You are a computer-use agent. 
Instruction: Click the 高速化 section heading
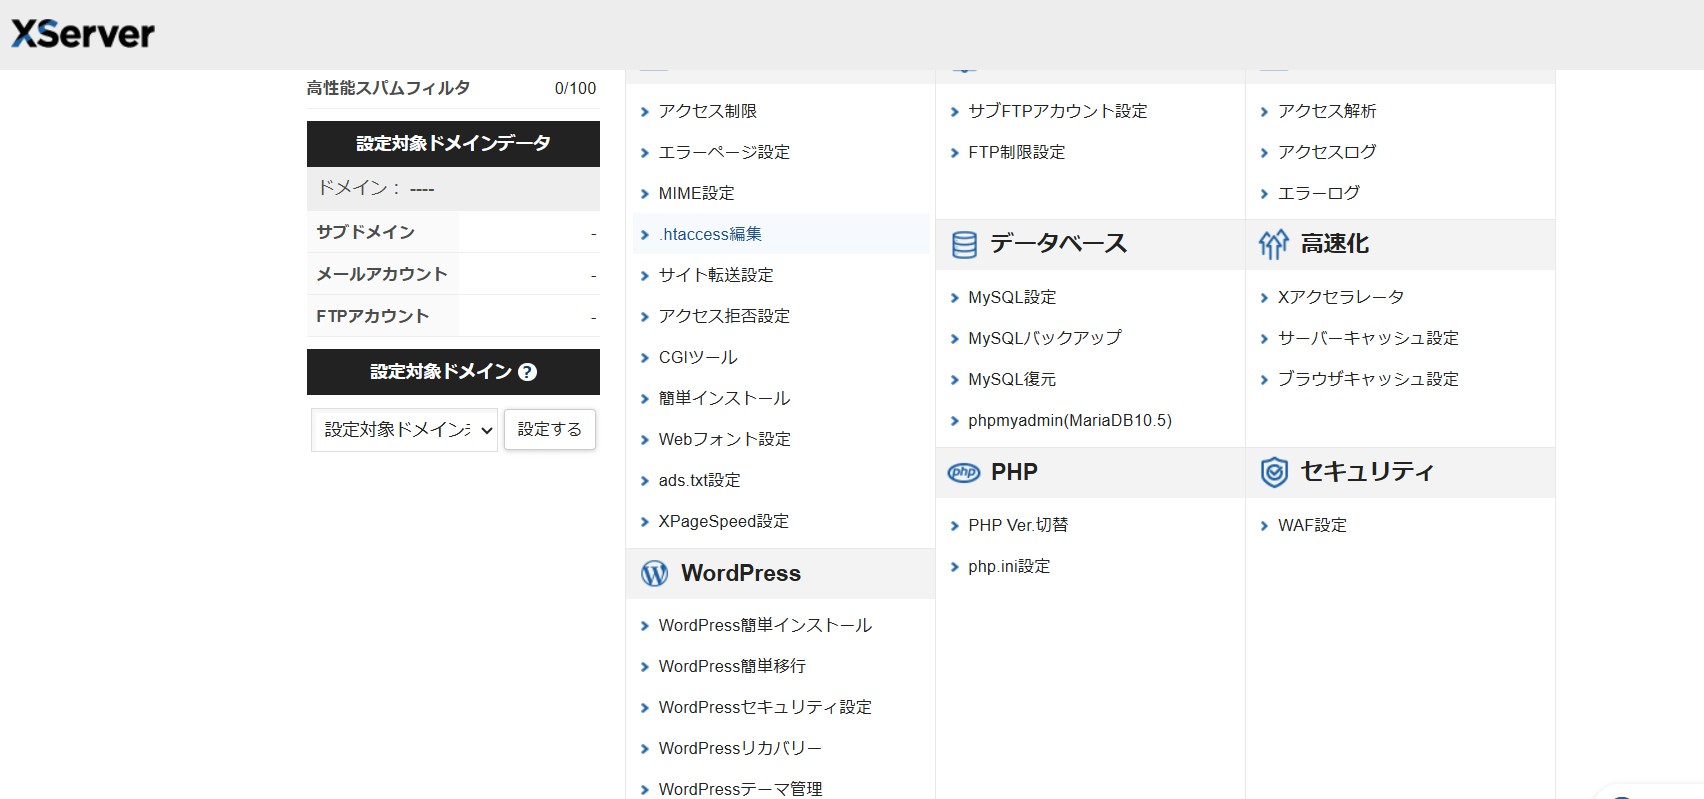[x=1335, y=244]
